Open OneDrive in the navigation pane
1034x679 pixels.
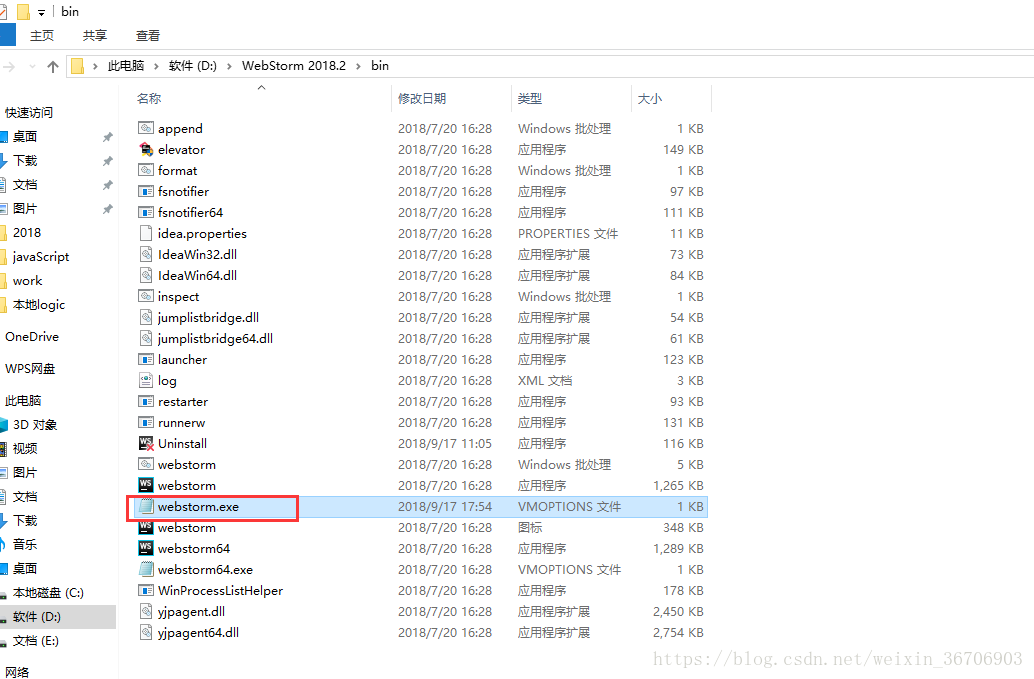point(32,337)
